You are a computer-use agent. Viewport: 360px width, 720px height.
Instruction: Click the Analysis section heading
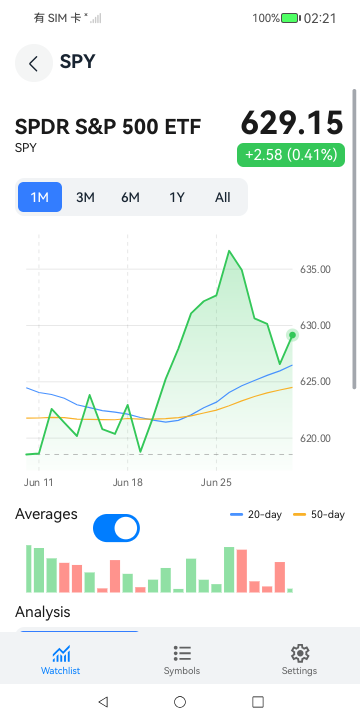click(x=43, y=612)
